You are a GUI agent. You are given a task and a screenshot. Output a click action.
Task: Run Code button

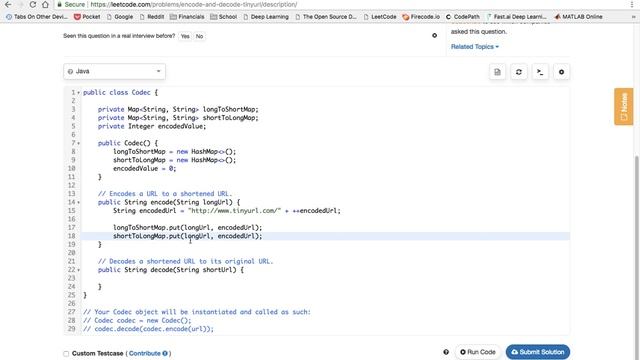[478, 352]
